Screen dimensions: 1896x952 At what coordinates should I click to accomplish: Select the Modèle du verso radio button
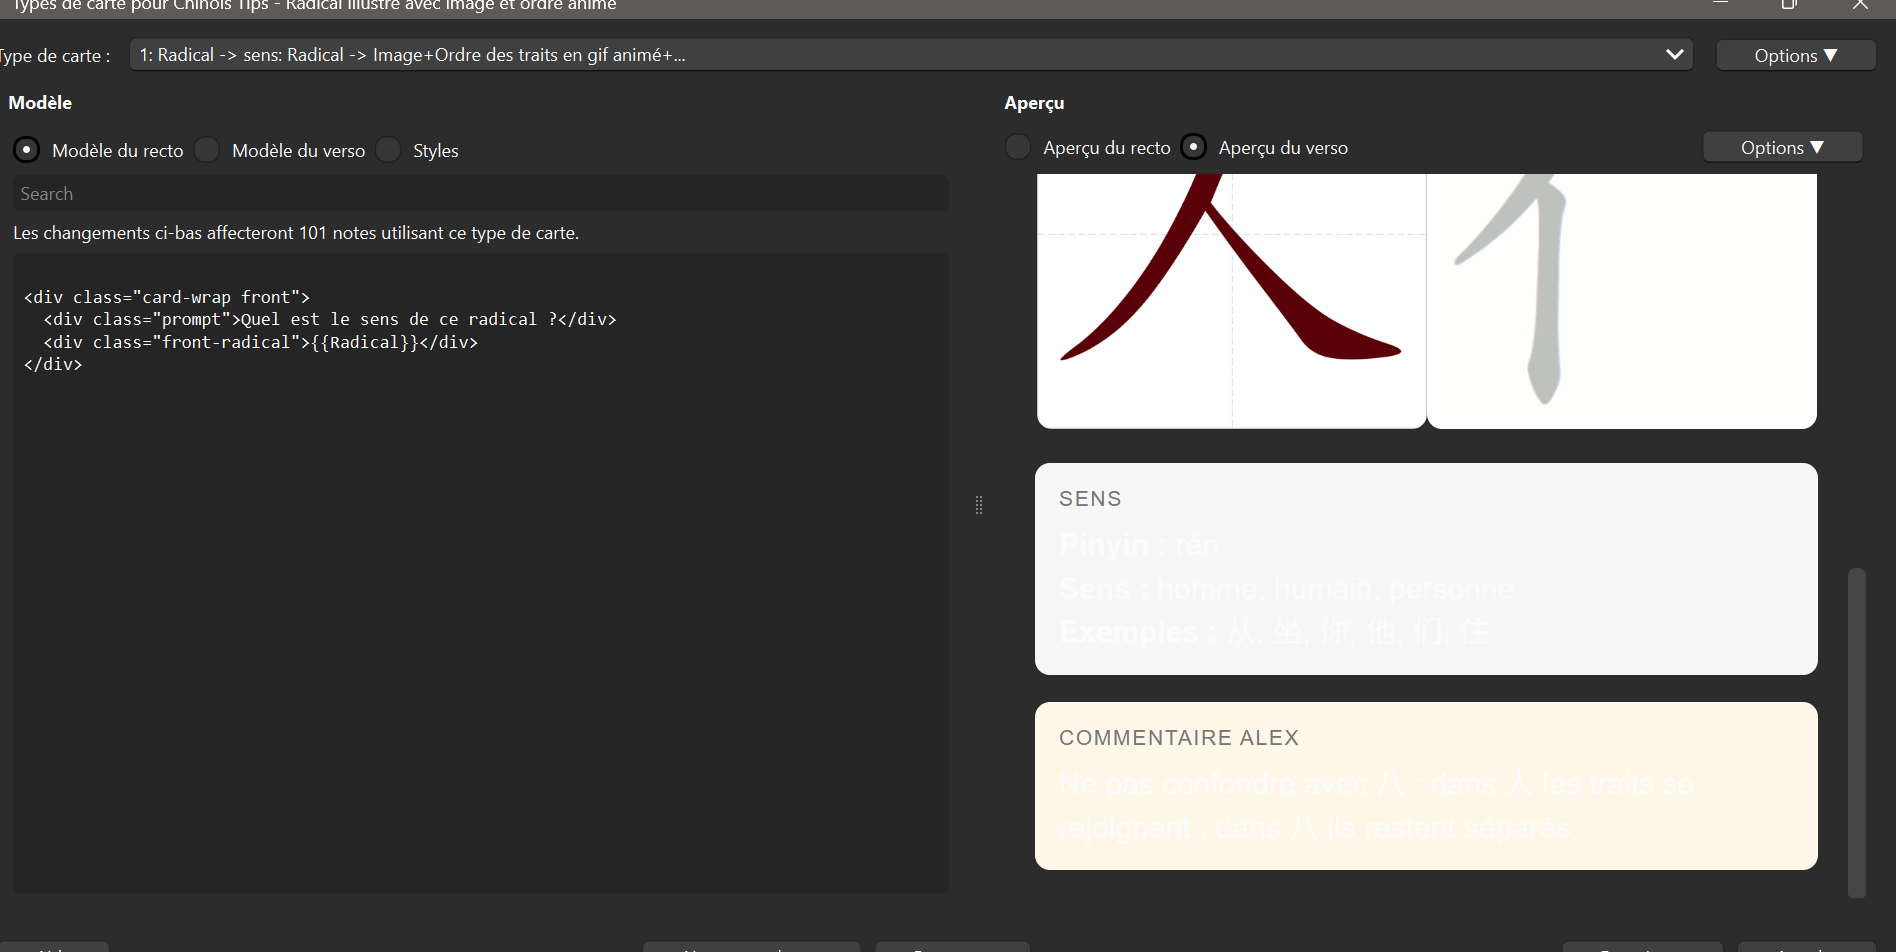tap(207, 150)
